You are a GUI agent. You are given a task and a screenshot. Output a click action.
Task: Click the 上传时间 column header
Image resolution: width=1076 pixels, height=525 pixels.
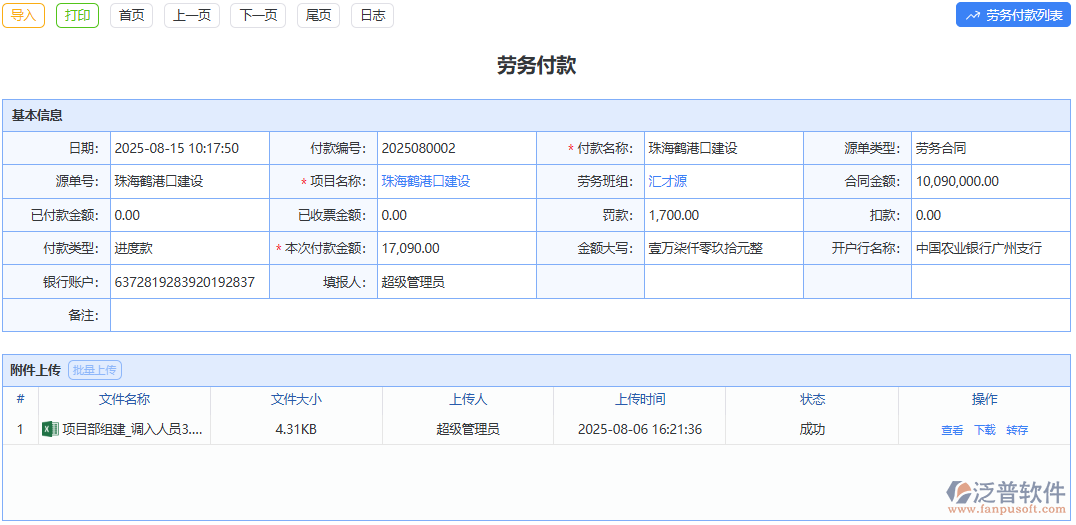point(640,399)
